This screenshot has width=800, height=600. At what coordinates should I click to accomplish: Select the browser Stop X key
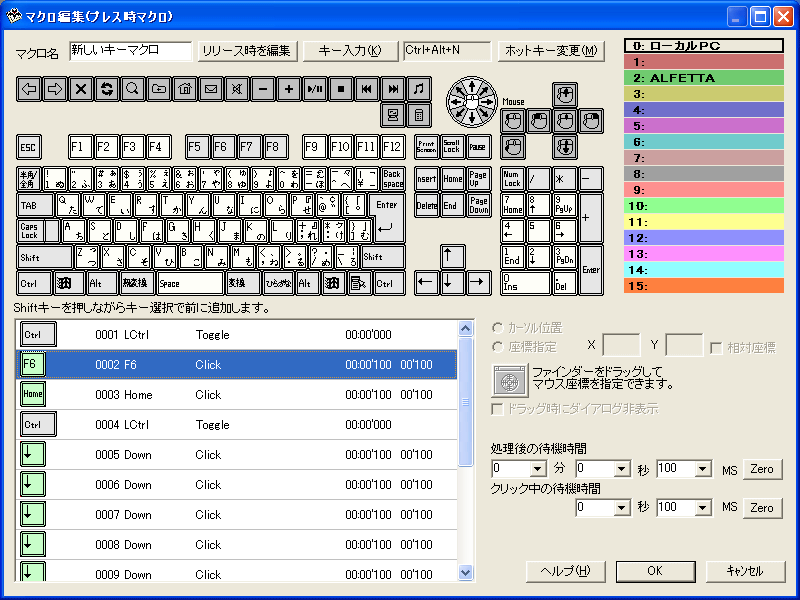click(81, 89)
